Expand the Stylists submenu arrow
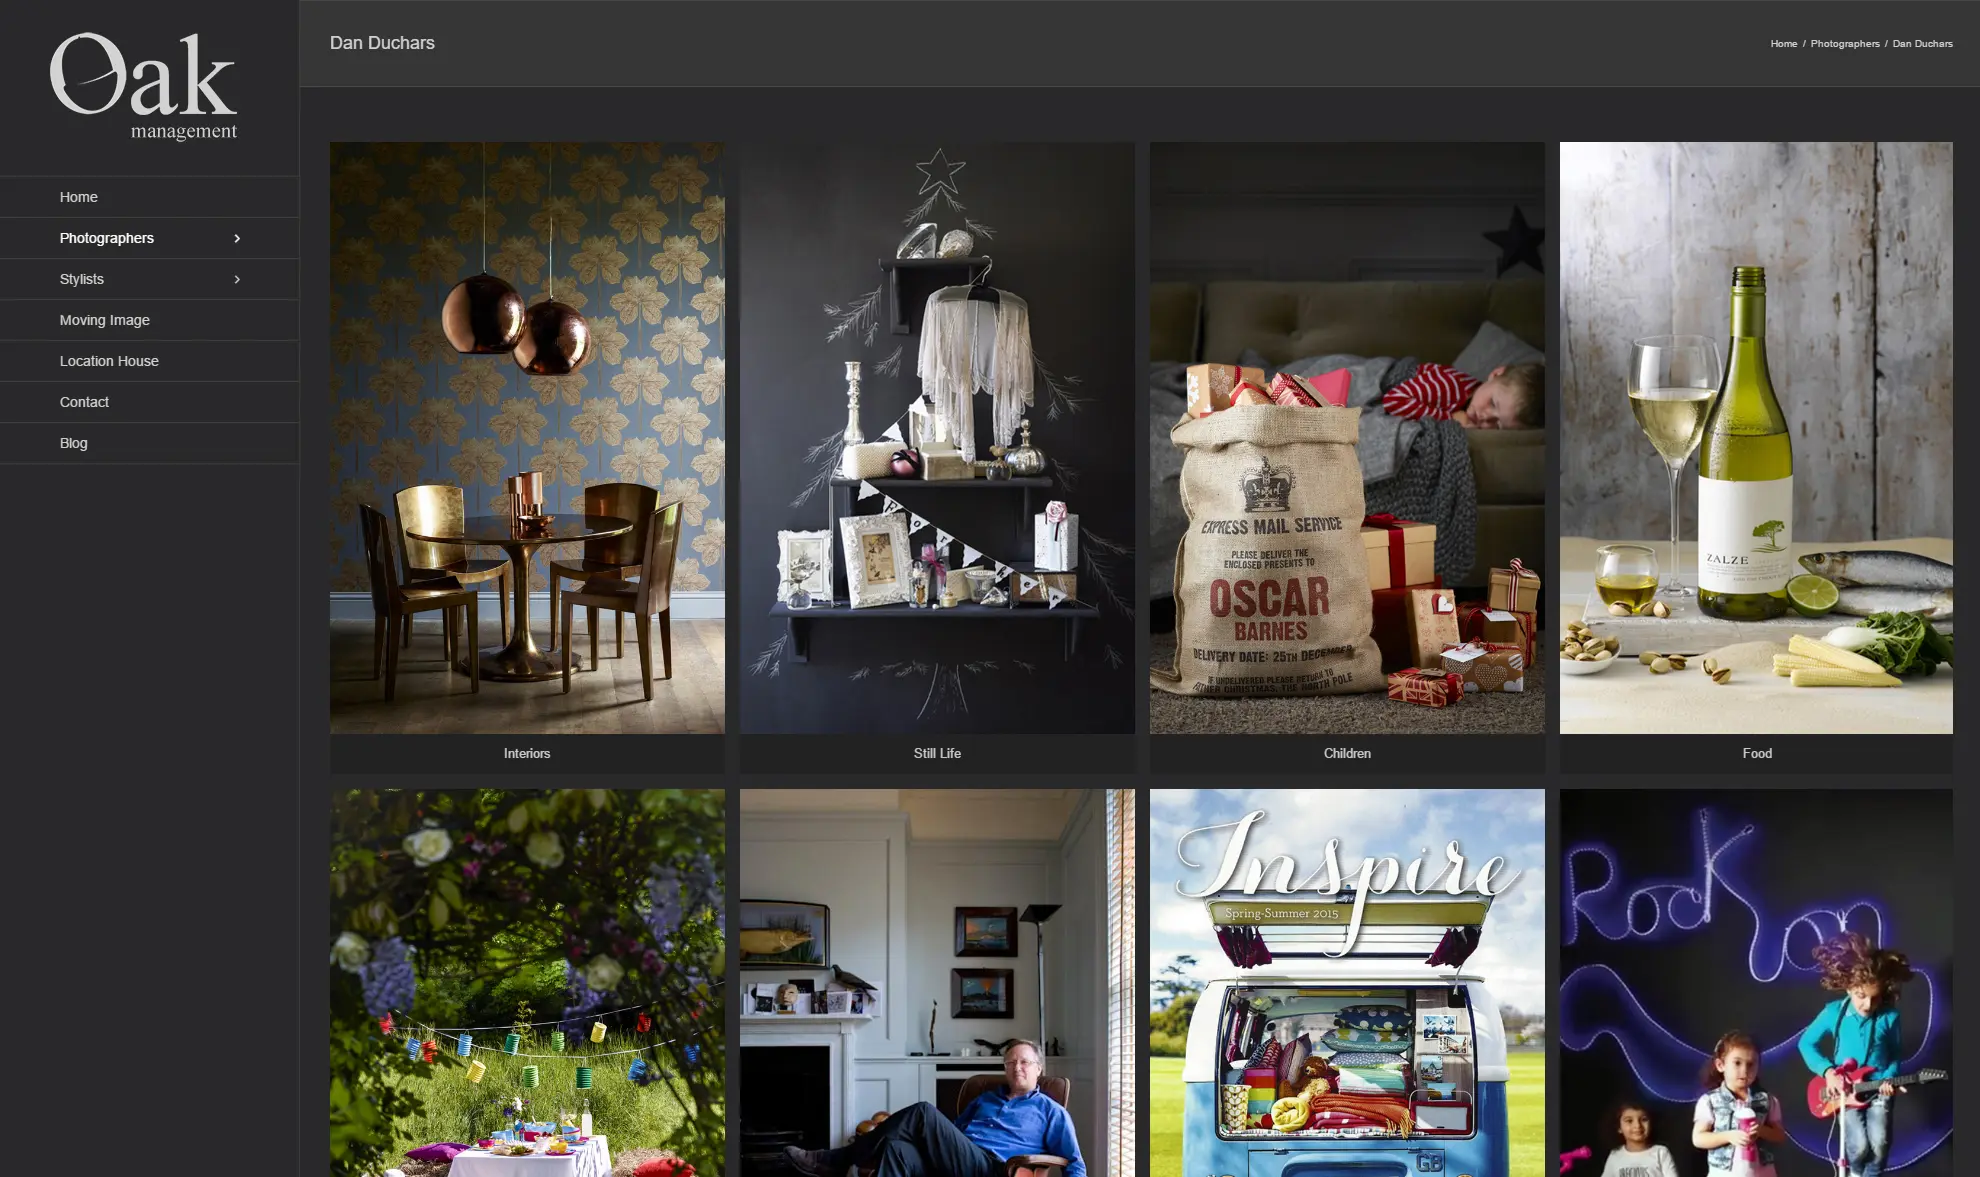 click(237, 279)
